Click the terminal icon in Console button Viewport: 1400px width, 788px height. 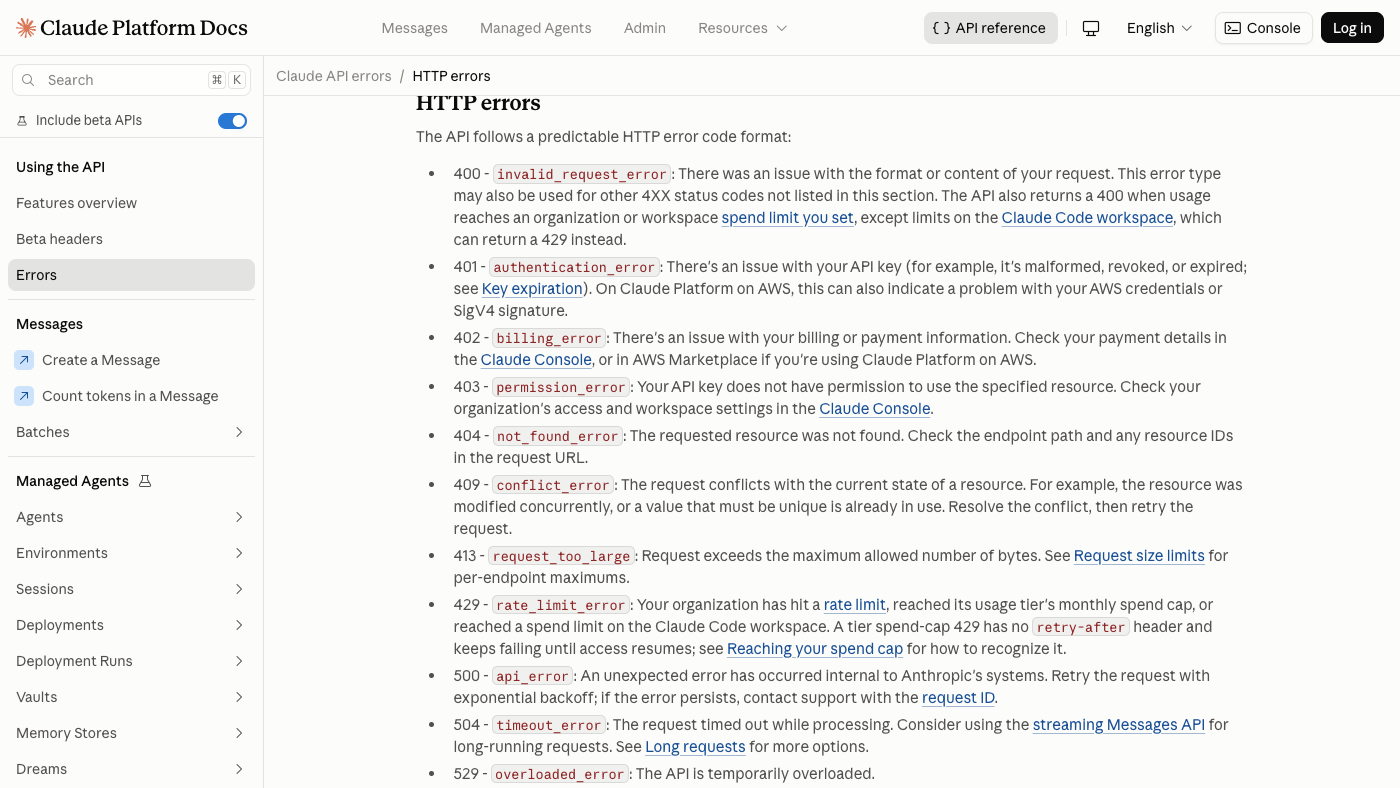(x=1233, y=28)
